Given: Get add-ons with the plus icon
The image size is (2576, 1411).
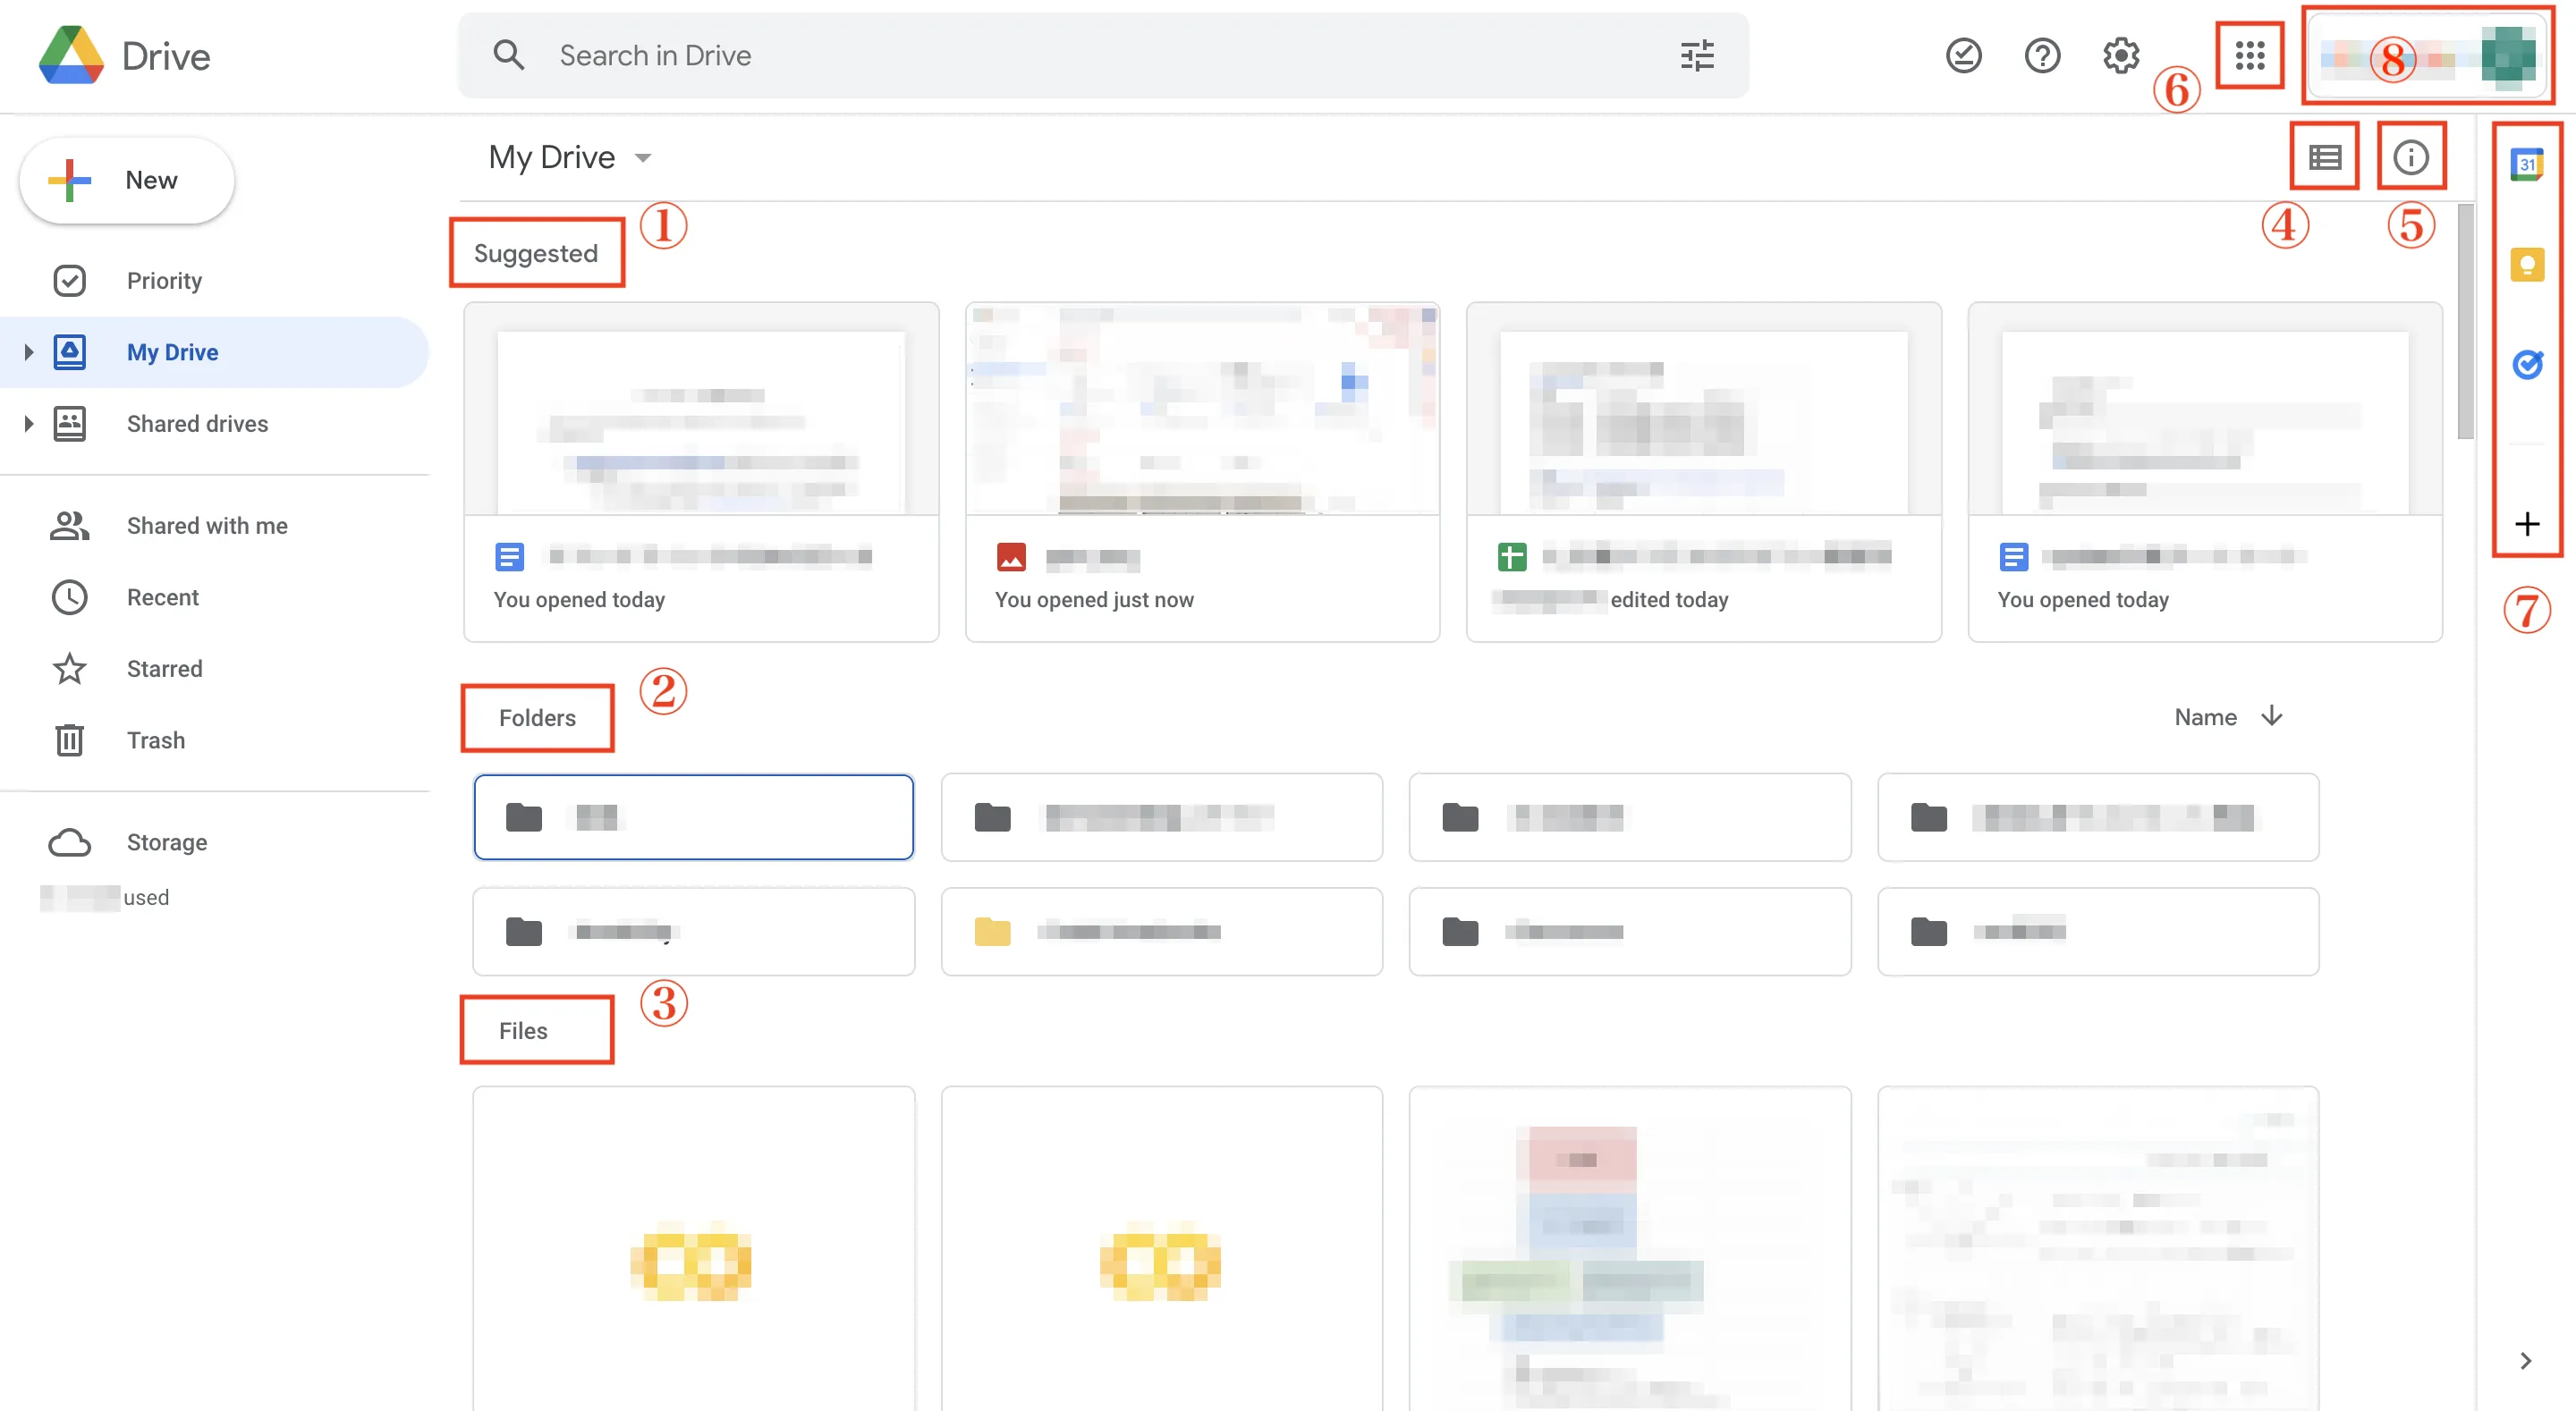Looking at the screenshot, I should [2526, 524].
